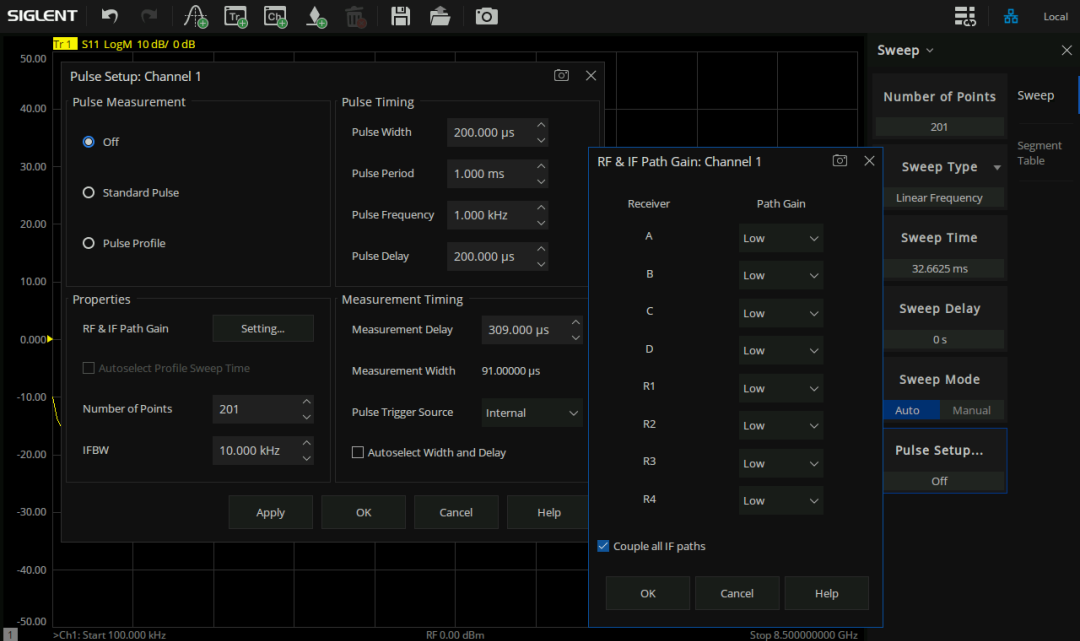This screenshot has height=641, width=1080.
Task: Click the undo arrow in toolbar
Action: click(x=110, y=16)
